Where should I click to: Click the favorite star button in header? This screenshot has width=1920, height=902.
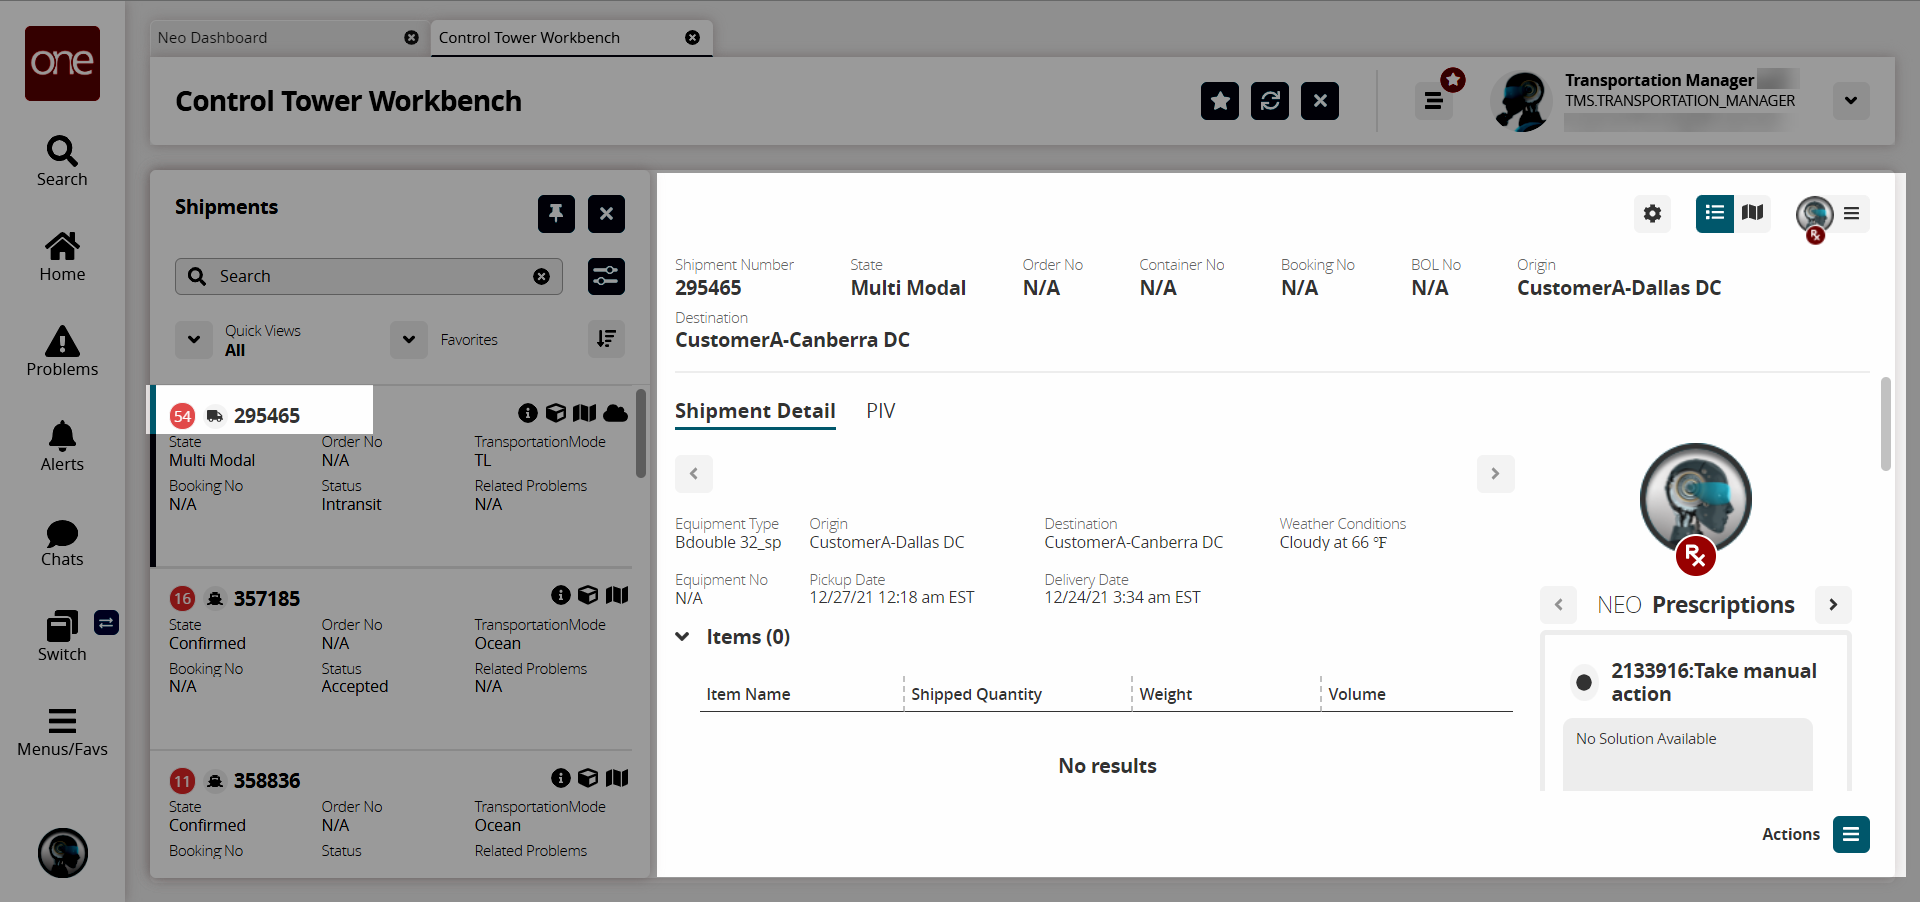[1219, 101]
